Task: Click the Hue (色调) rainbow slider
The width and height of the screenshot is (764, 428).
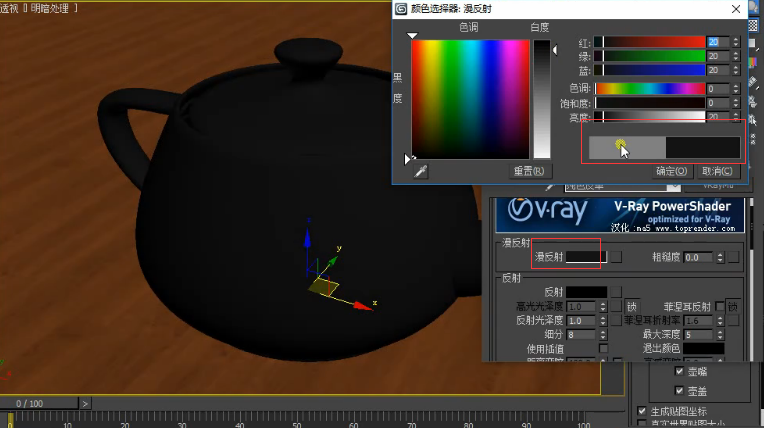Action: [x=650, y=89]
